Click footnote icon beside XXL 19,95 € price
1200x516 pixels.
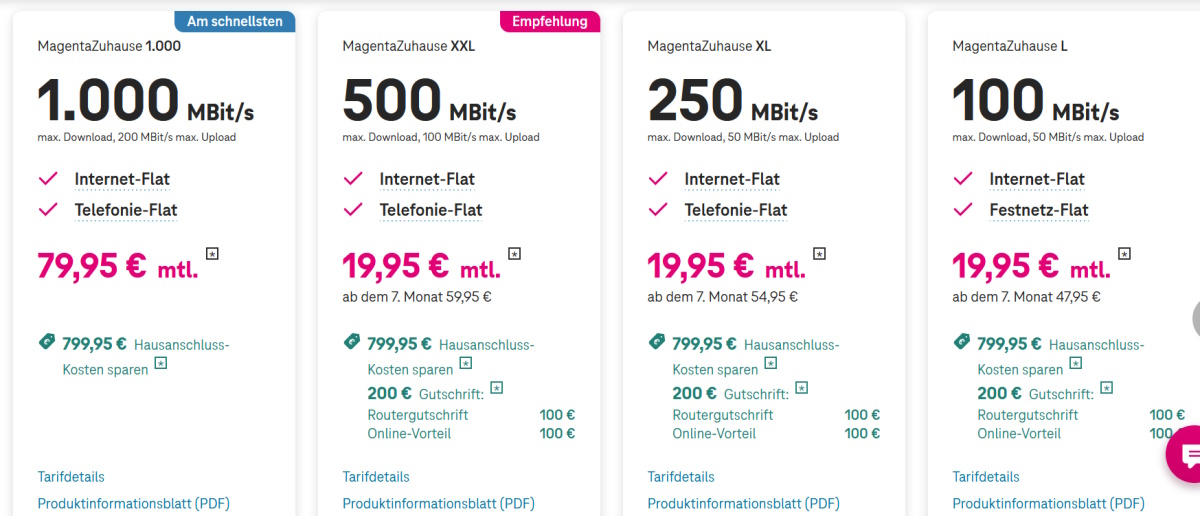(x=514, y=253)
